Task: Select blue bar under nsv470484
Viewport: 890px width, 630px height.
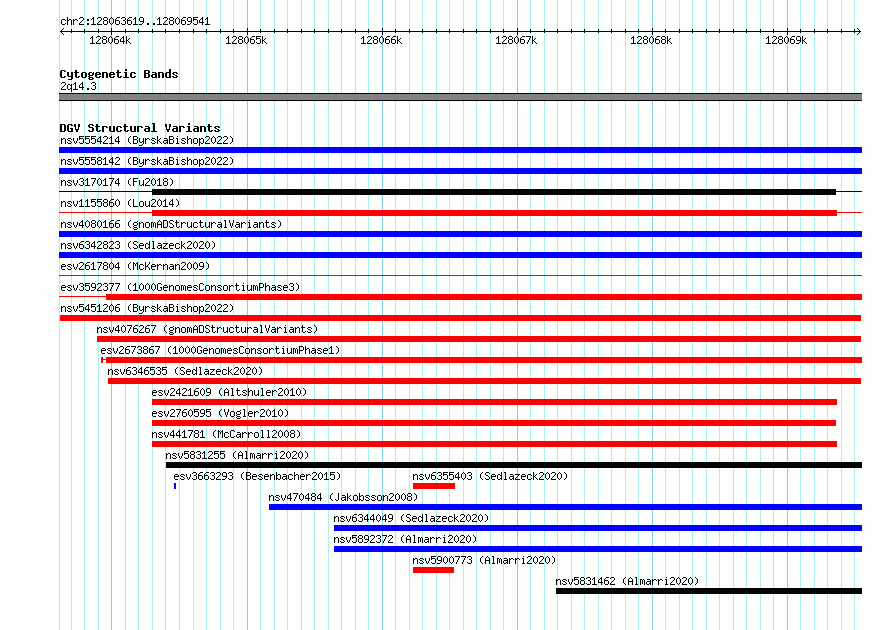Action: pos(565,507)
